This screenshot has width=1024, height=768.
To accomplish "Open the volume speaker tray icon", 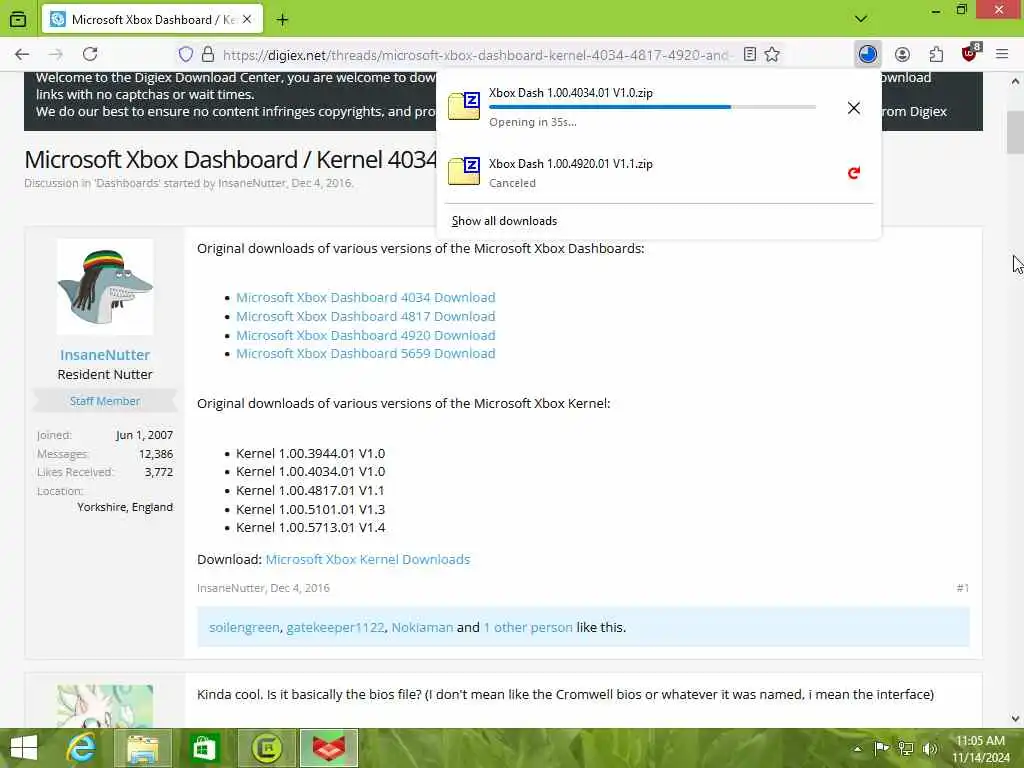I will point(930,748).
